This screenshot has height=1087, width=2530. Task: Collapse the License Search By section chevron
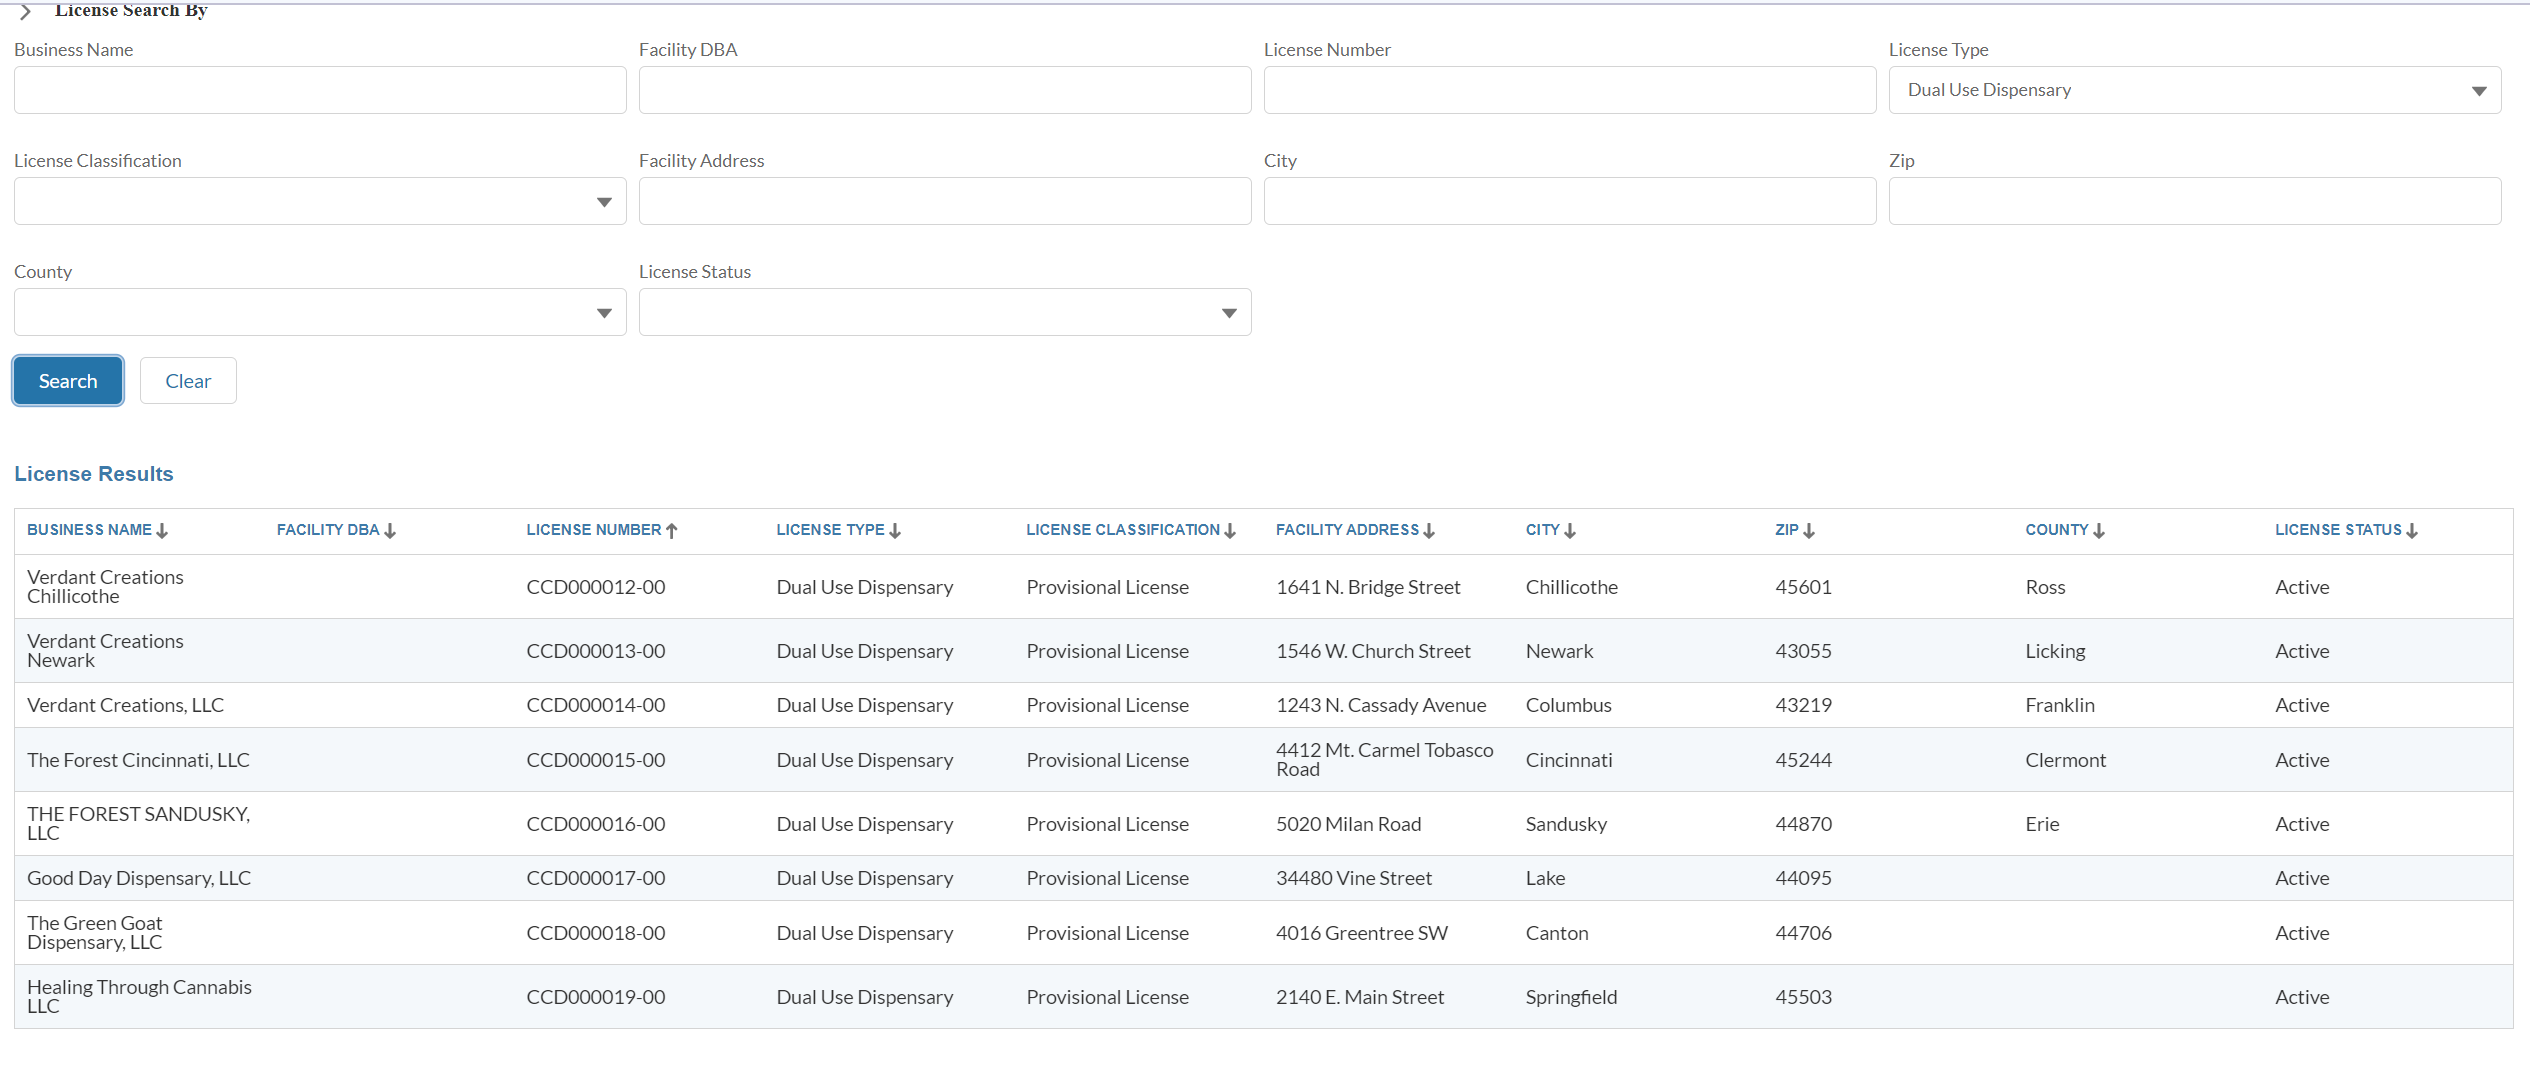(26, 11)
